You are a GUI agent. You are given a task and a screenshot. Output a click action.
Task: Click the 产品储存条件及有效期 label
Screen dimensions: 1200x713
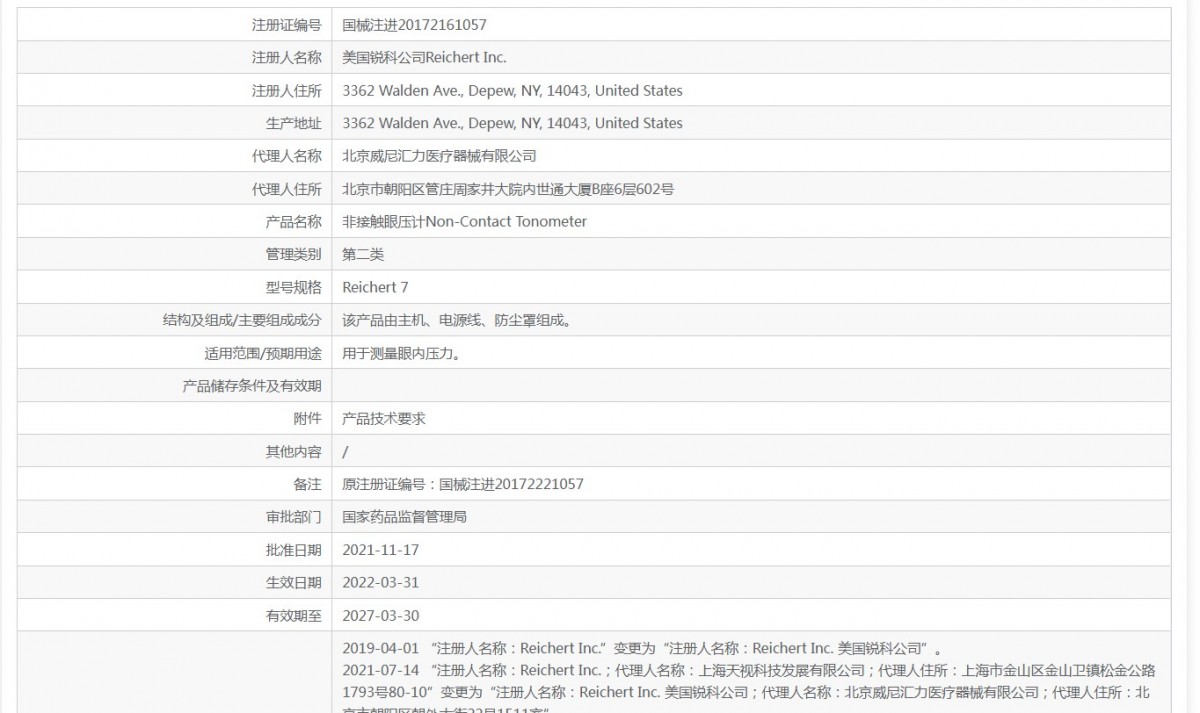(252, 386)
